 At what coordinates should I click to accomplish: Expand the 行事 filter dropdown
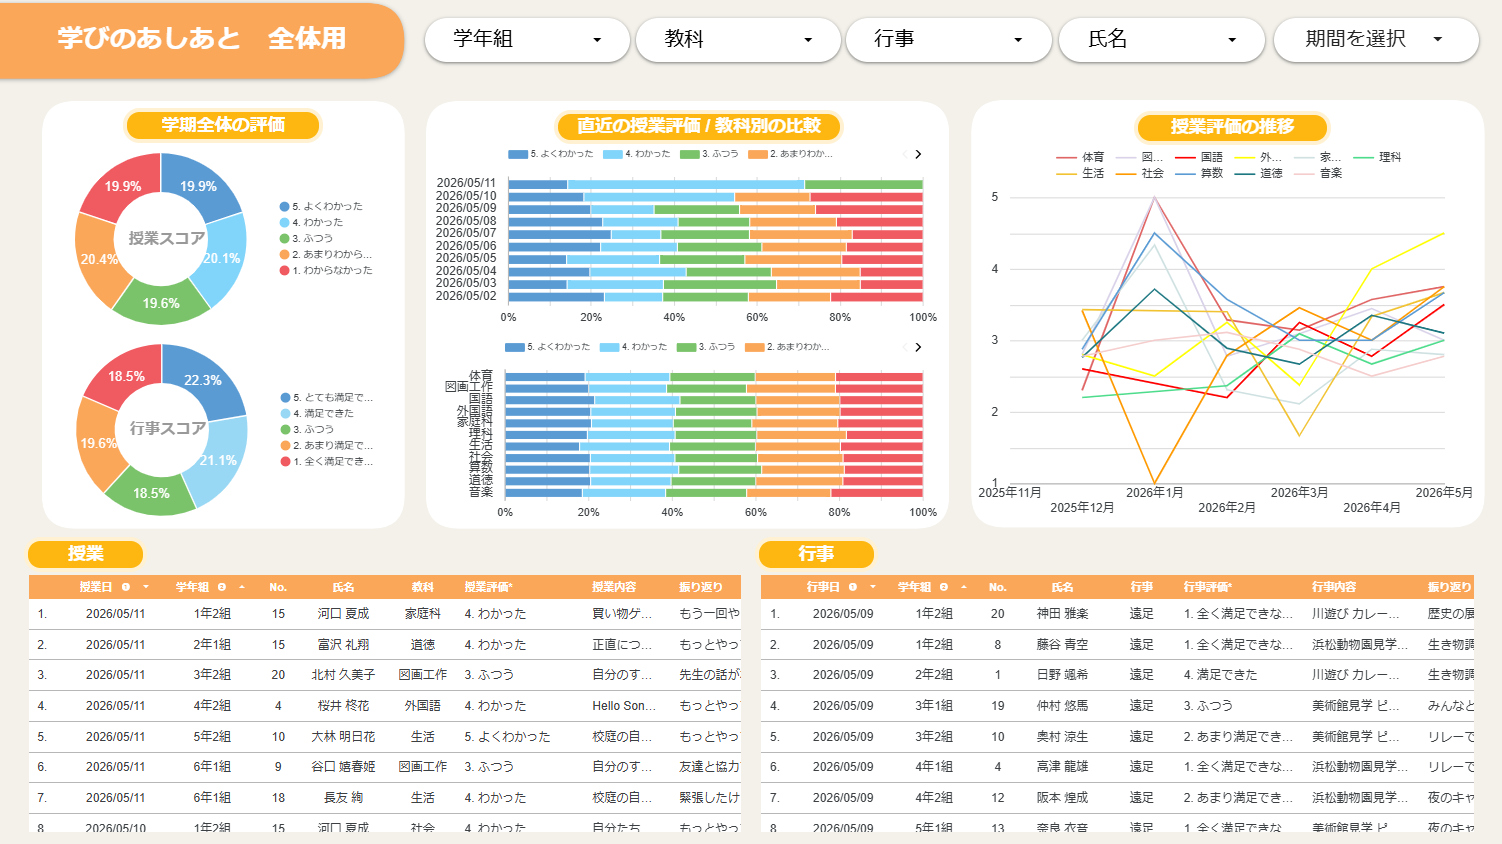(949, 40)
